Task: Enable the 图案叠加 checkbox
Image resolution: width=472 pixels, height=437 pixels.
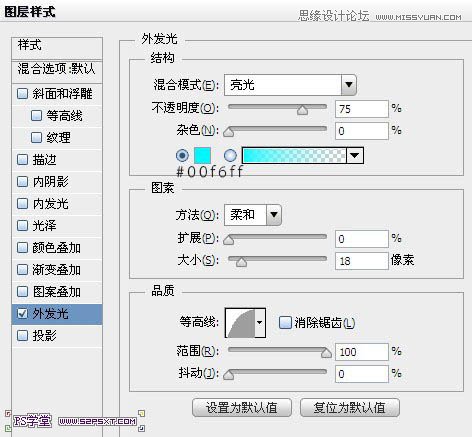Action: pos(22,292)
